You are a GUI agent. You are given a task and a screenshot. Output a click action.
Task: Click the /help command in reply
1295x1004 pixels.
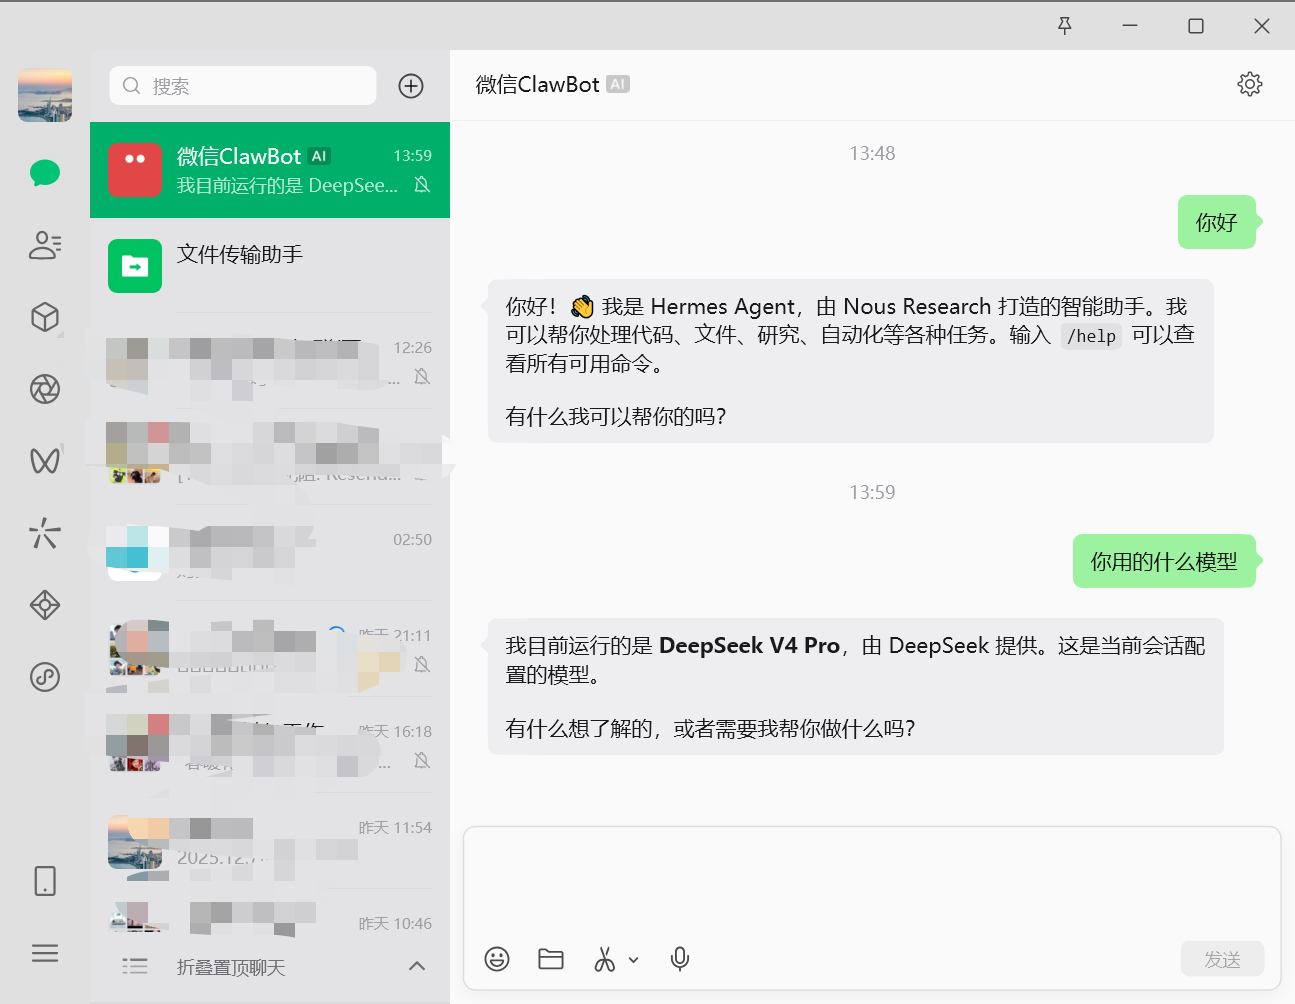tap(1091, 336)
